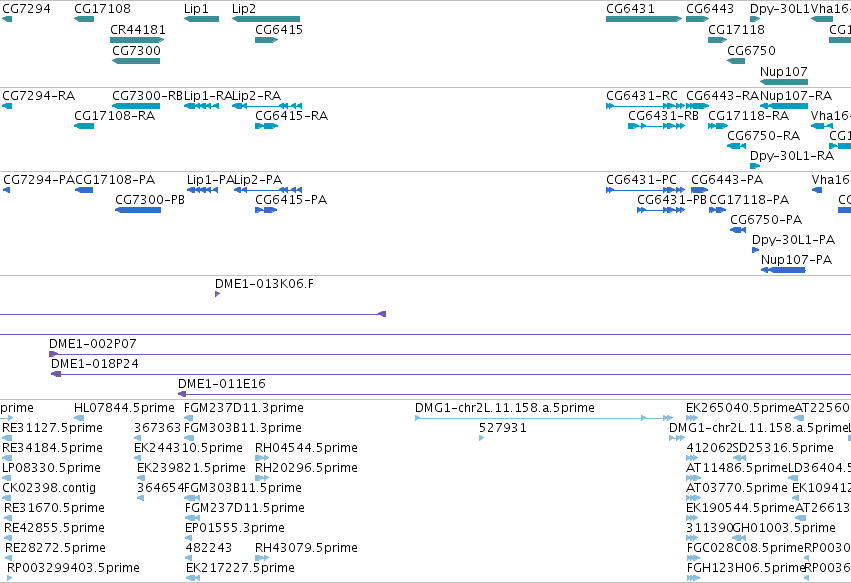Click the CG6443-PA protein label
The width and height of the screenshot is (851, 583).
click(727, 180)
